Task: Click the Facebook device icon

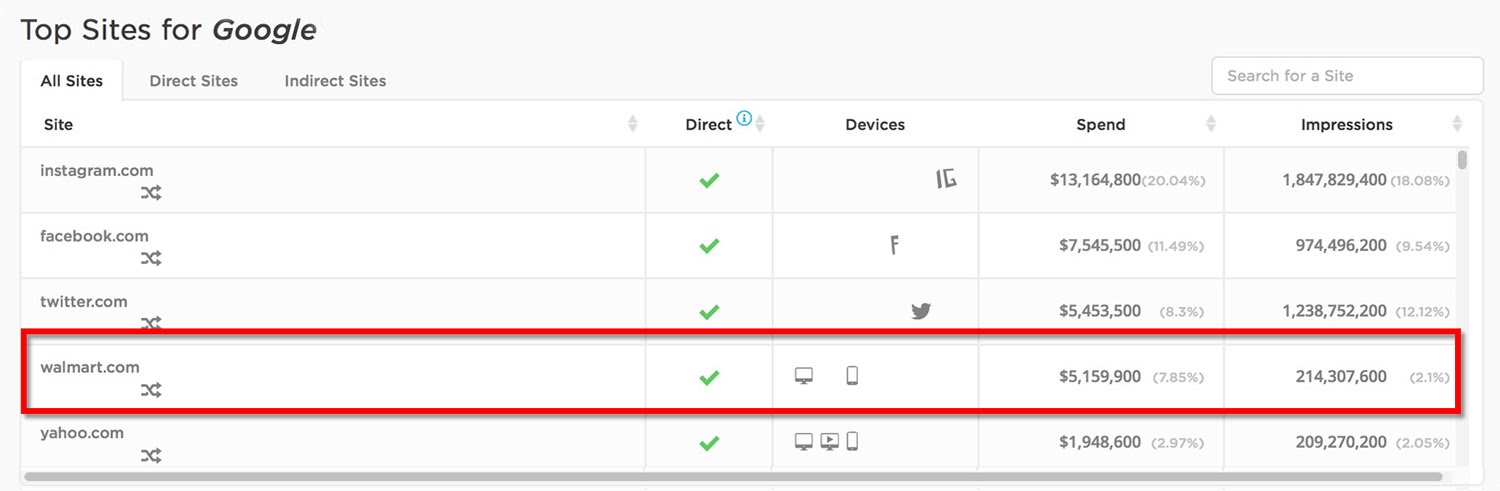Action: pyautogui.click(x=894, y=244)
